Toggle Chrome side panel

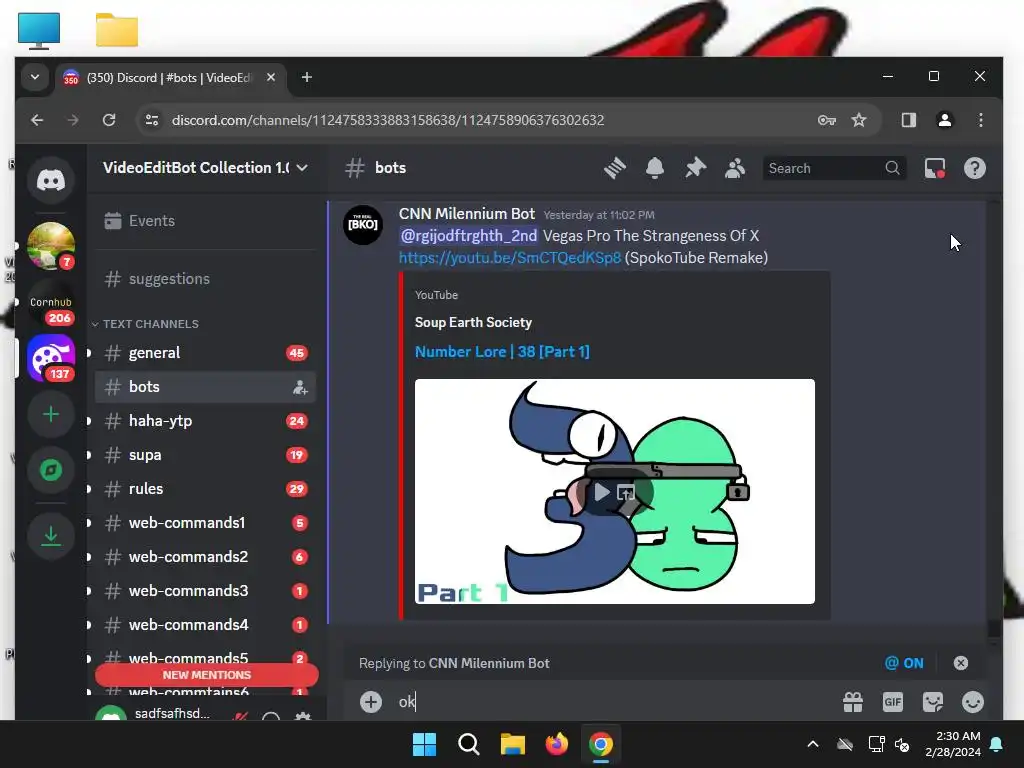pyautogui.click(x=908, y=120)
